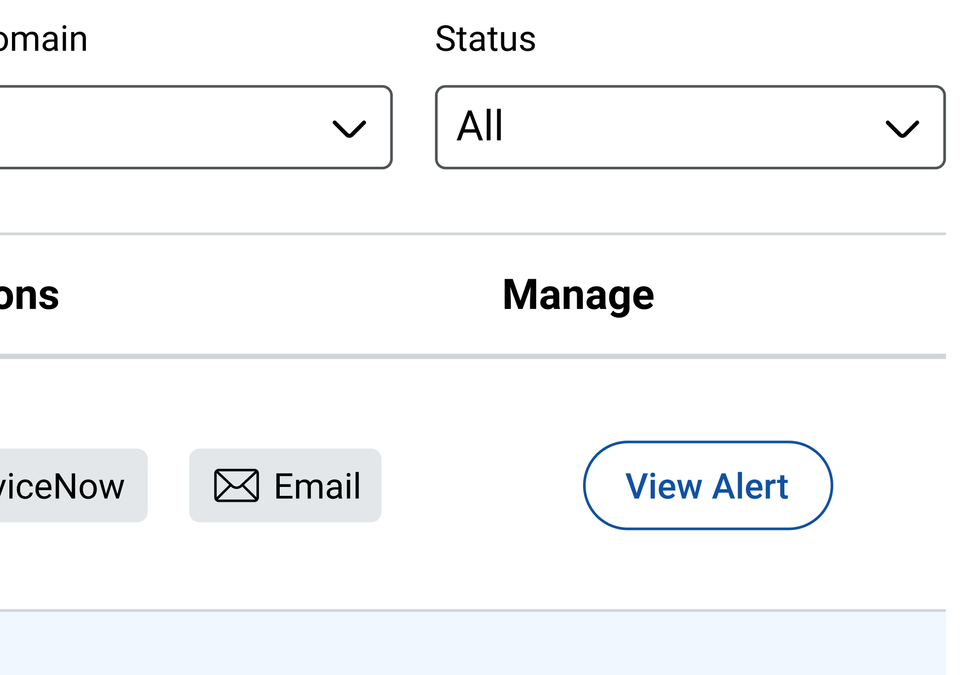
Task: Open View Alert for this alert row
Action: 707,485
